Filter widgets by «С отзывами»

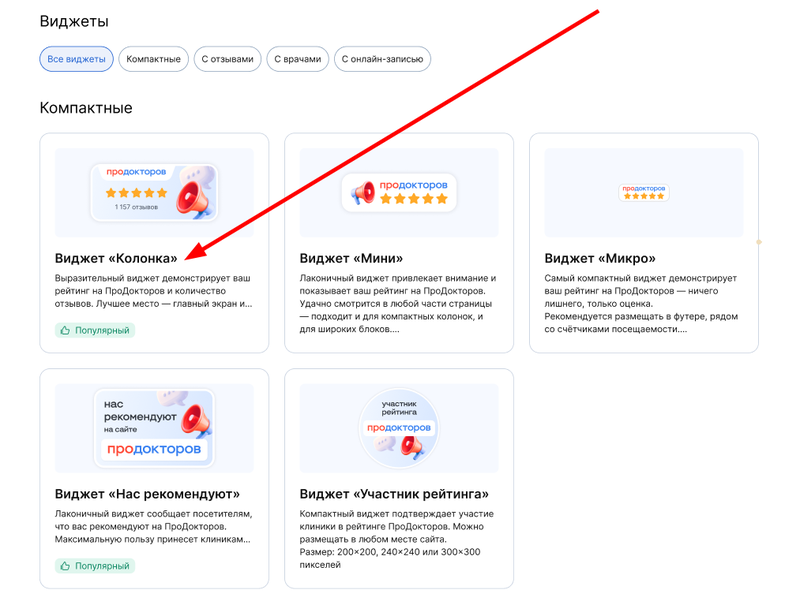click(x=228, y=59)
